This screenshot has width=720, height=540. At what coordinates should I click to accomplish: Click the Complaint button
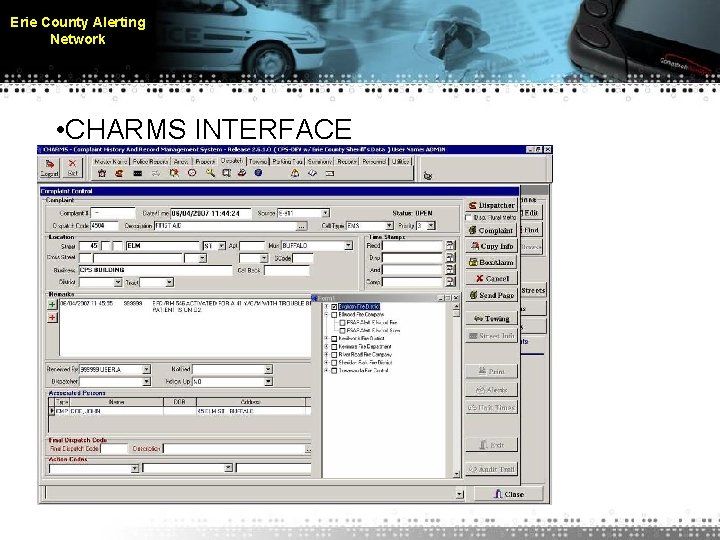491,230
